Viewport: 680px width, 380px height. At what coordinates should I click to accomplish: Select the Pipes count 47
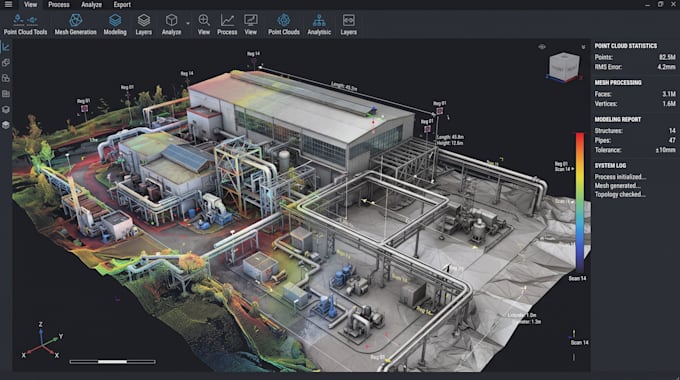tap(672, 140)
